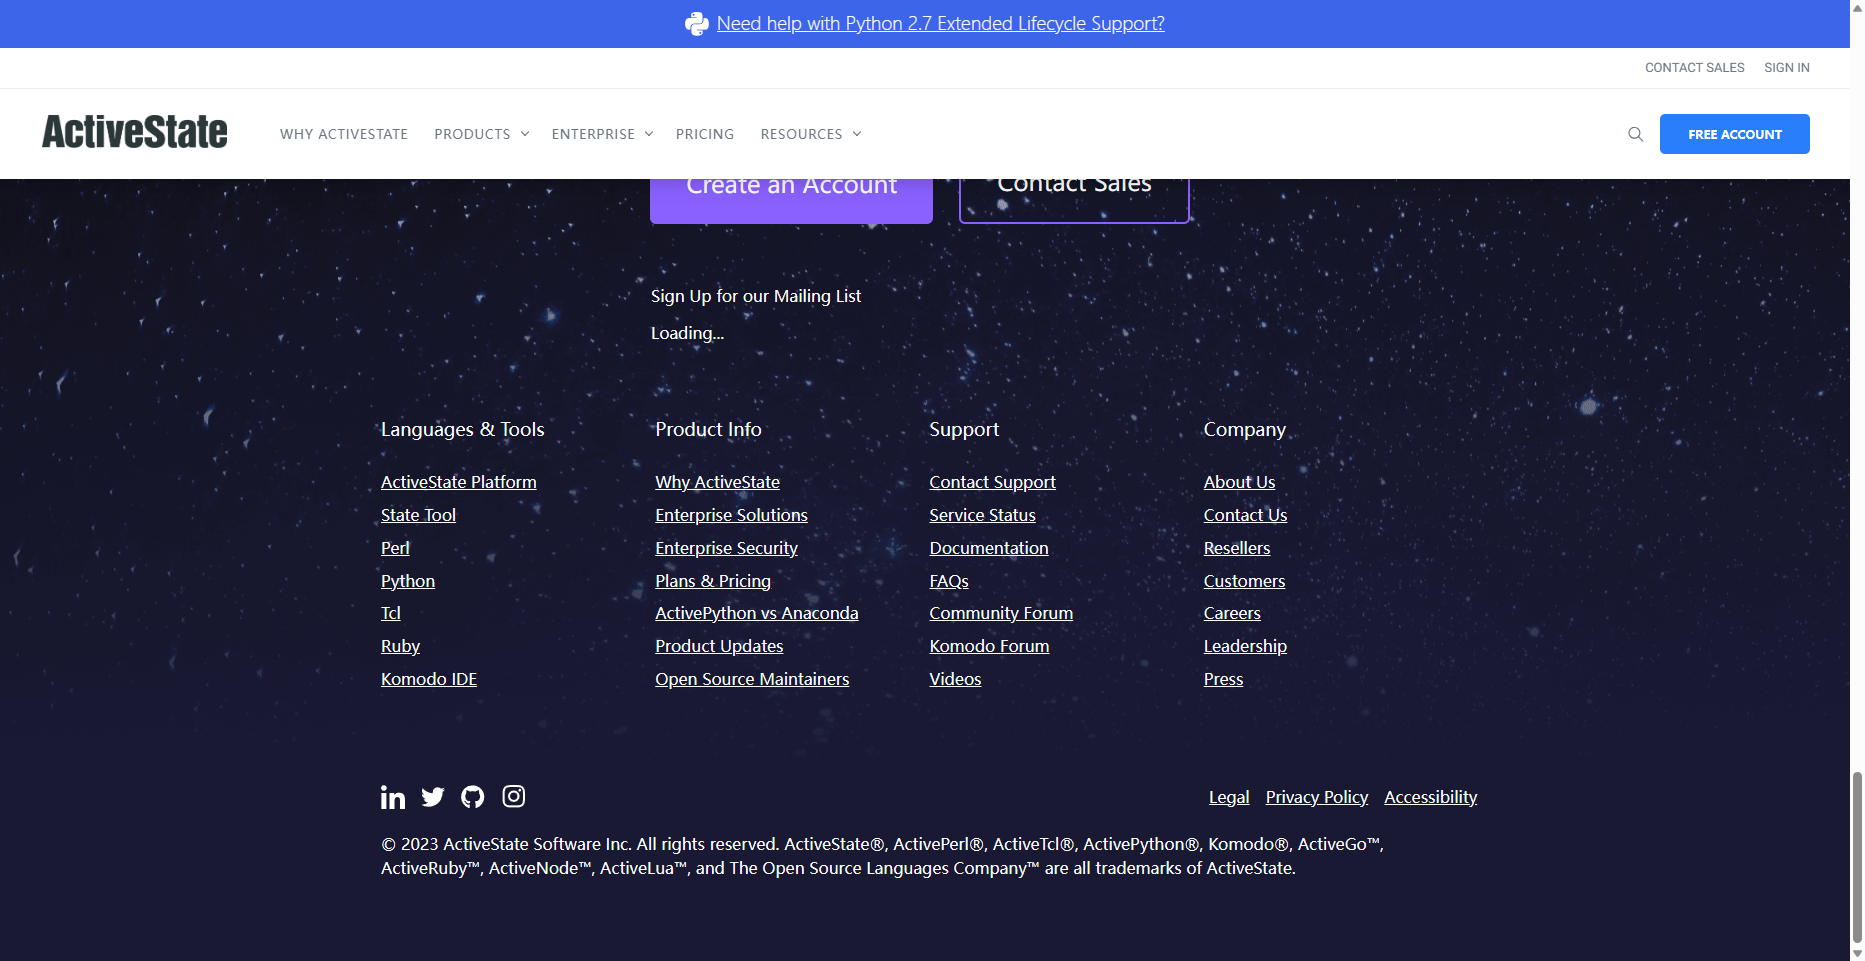Open Pricing in navigation bar
The width and height of the screenshot is (1865, 961).
click(x=705, y=134)
